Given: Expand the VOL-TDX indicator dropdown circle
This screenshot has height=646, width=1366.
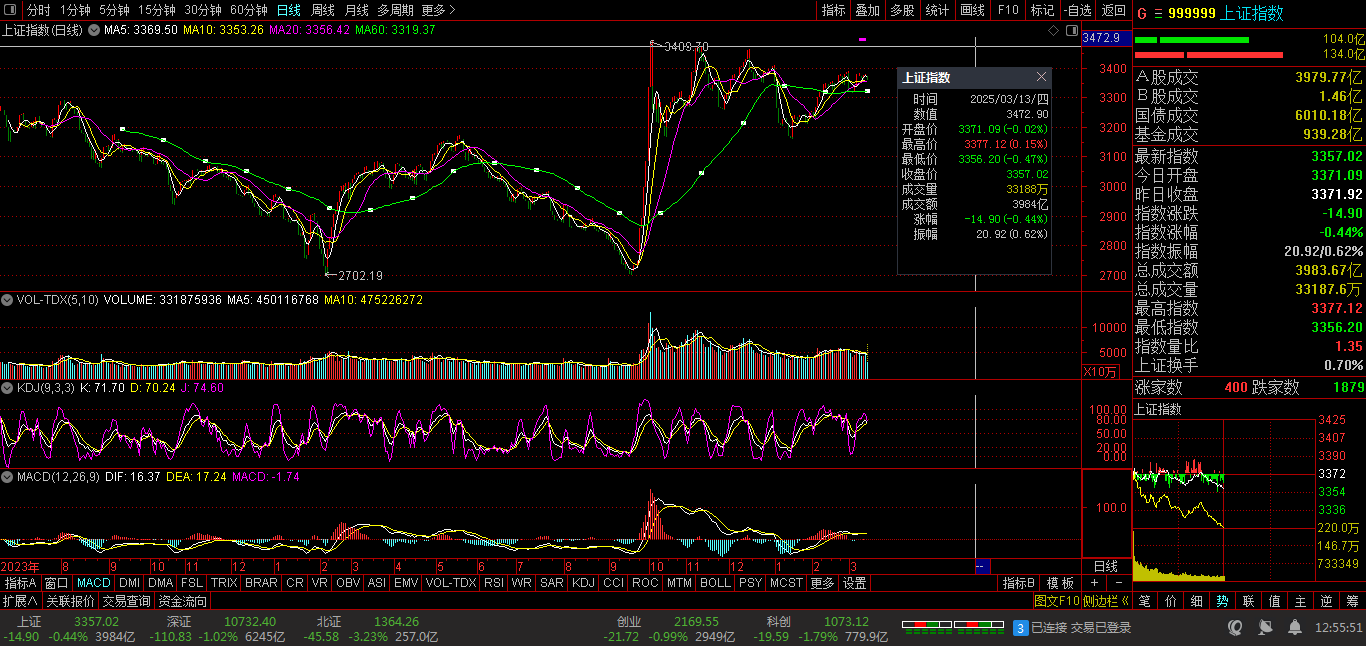Looking at the screenshot, I should 7,299.
